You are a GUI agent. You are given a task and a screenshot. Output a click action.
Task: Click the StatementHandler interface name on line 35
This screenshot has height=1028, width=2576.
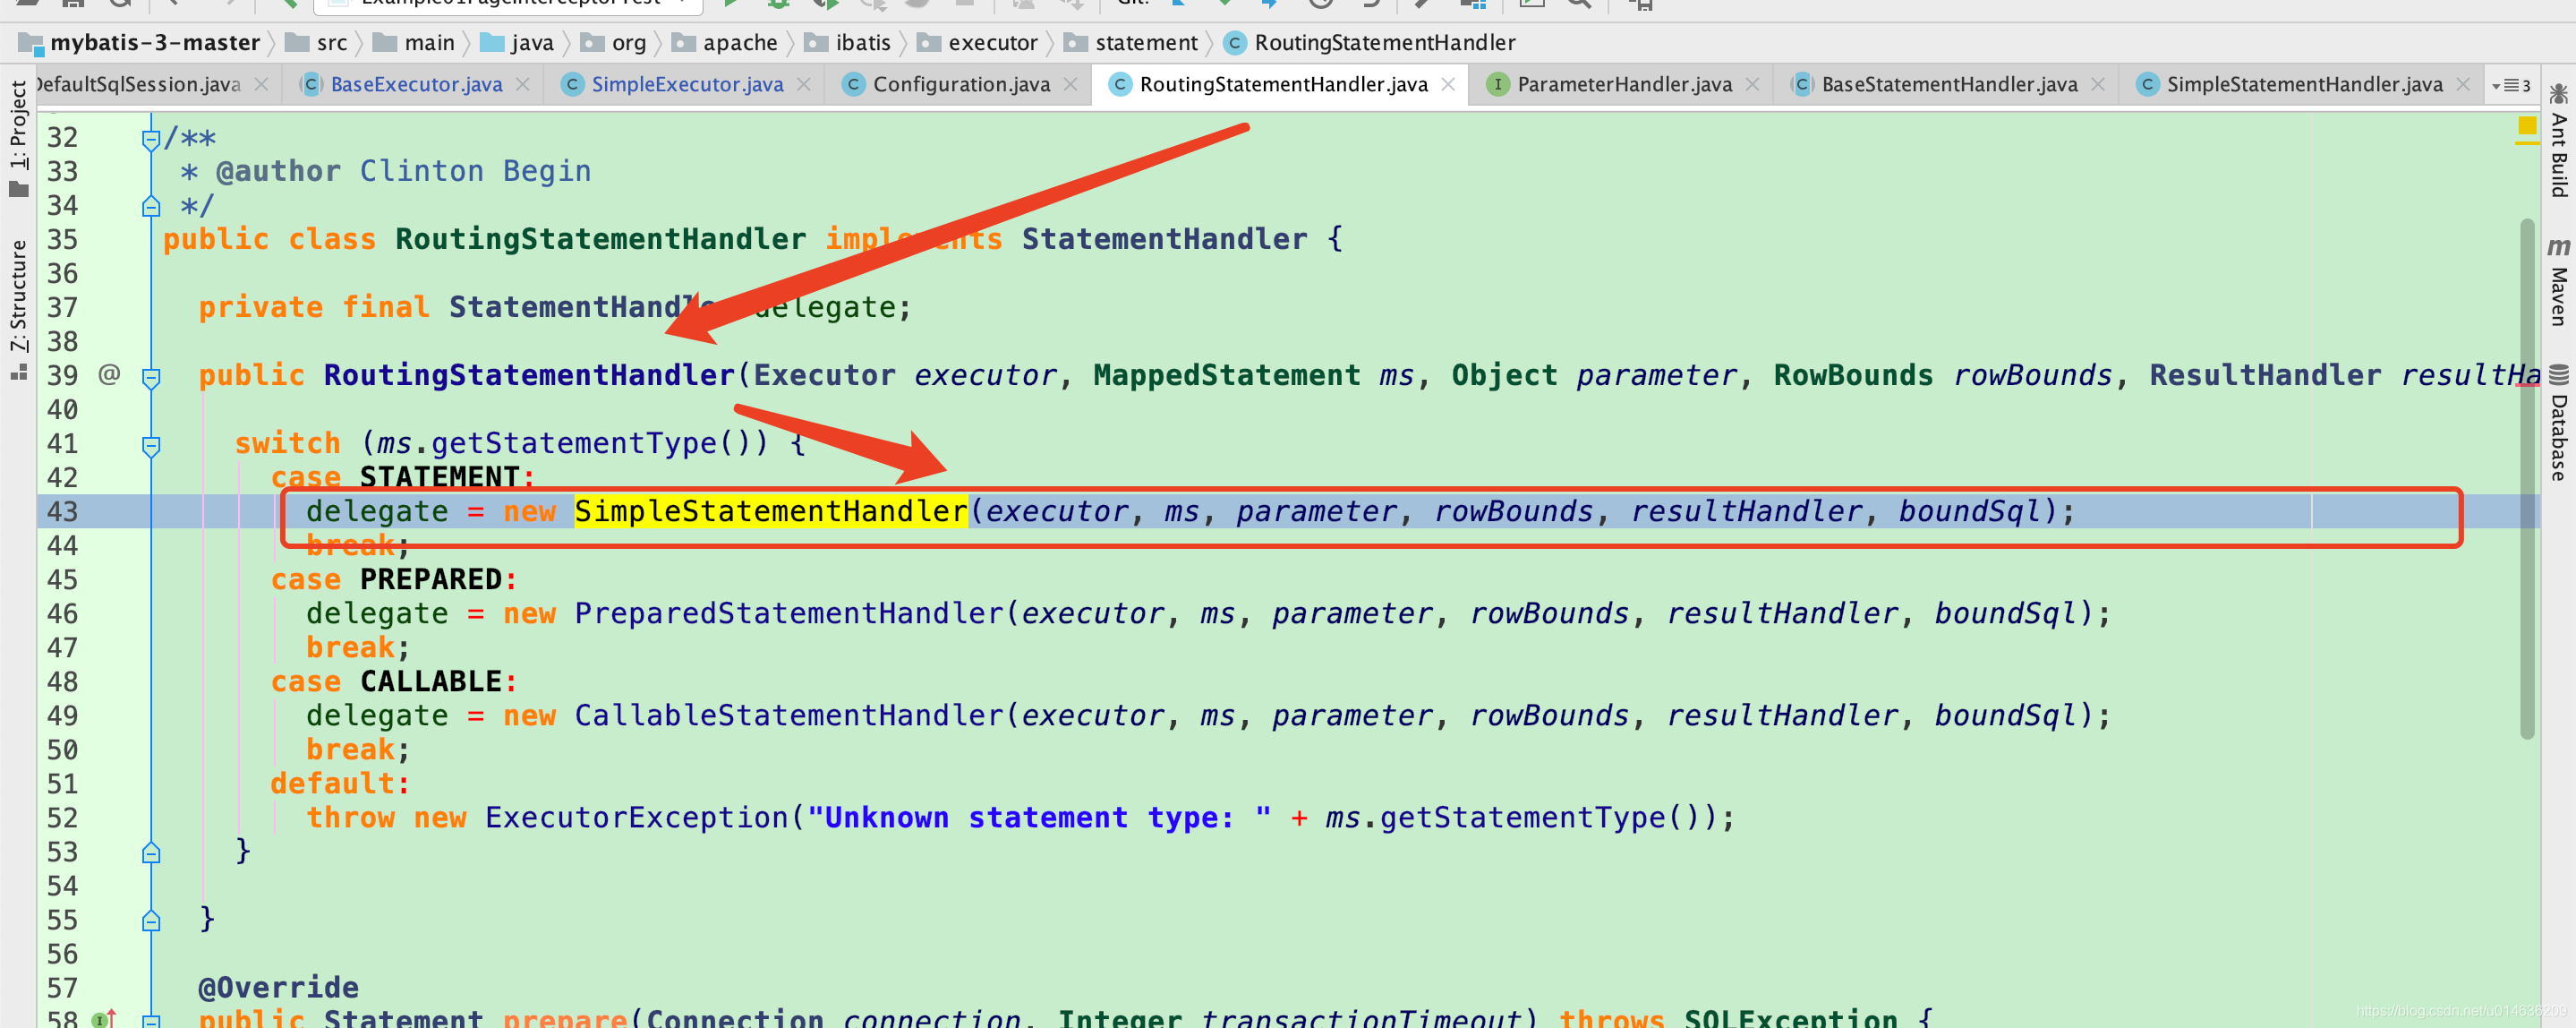pyautogui.click(x=1164, y=239)
